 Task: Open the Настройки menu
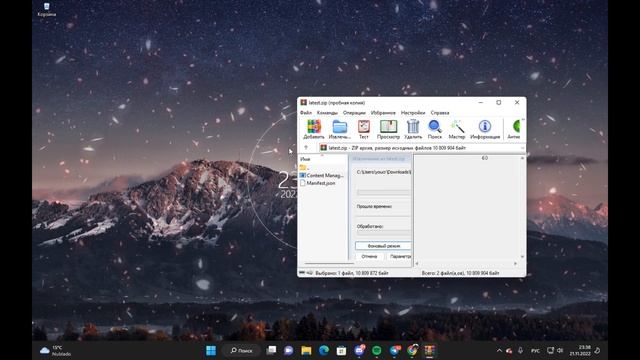click(x=413, y=113)
